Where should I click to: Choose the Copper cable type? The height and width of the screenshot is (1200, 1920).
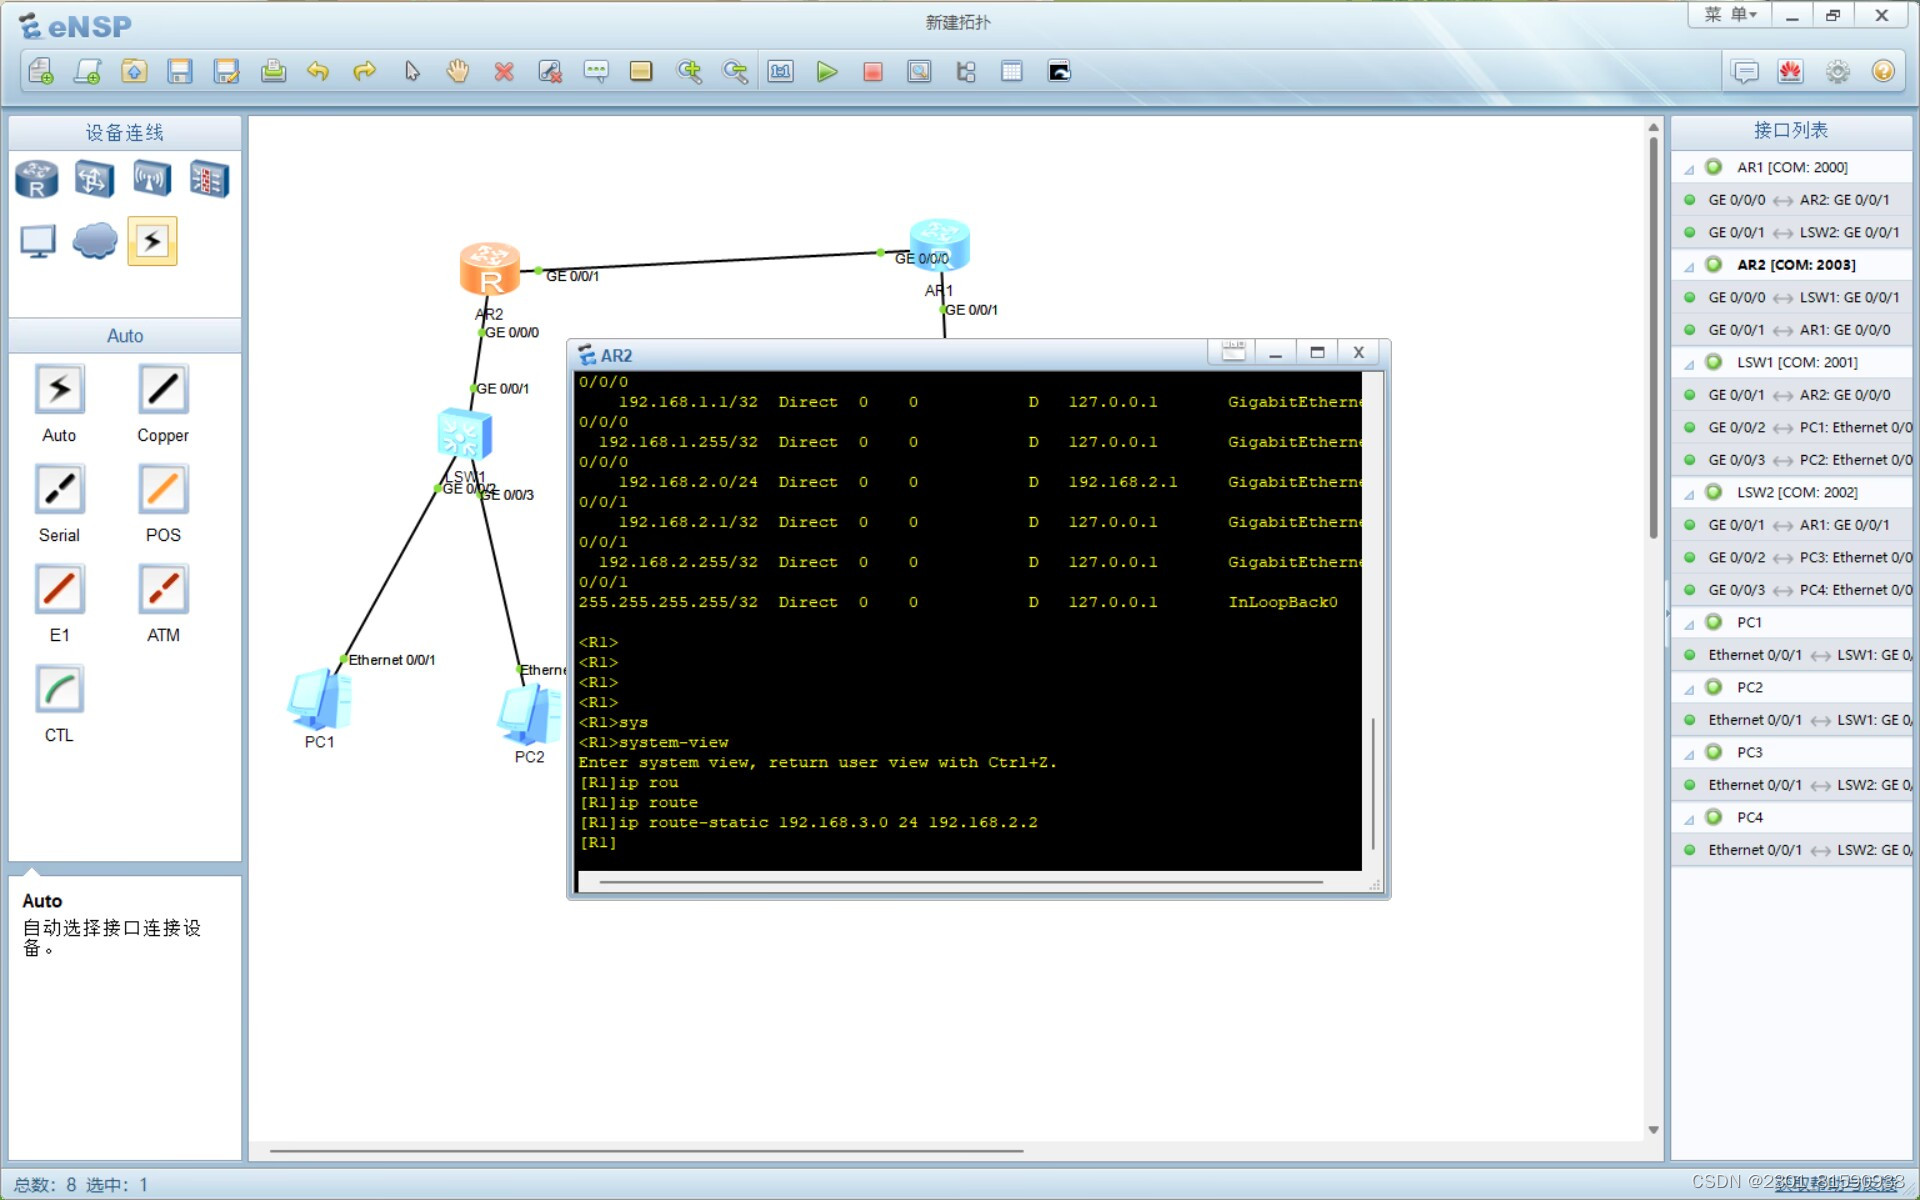(162, 390)
